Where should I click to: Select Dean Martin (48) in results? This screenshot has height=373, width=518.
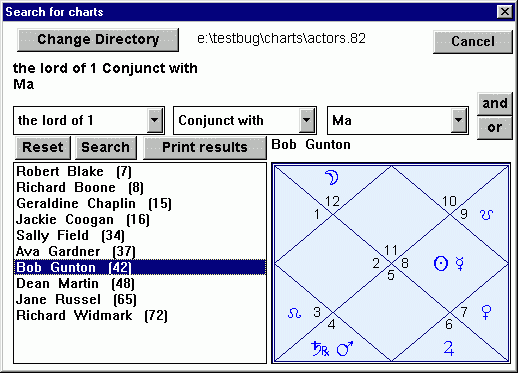pos(140,283)
